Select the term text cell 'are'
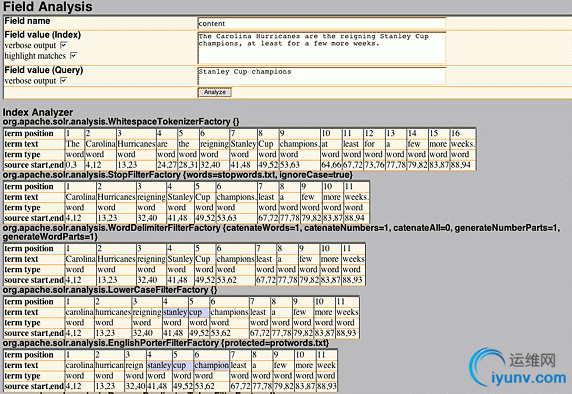The height and width of the screenshot is (394, 572). (167, 144)
